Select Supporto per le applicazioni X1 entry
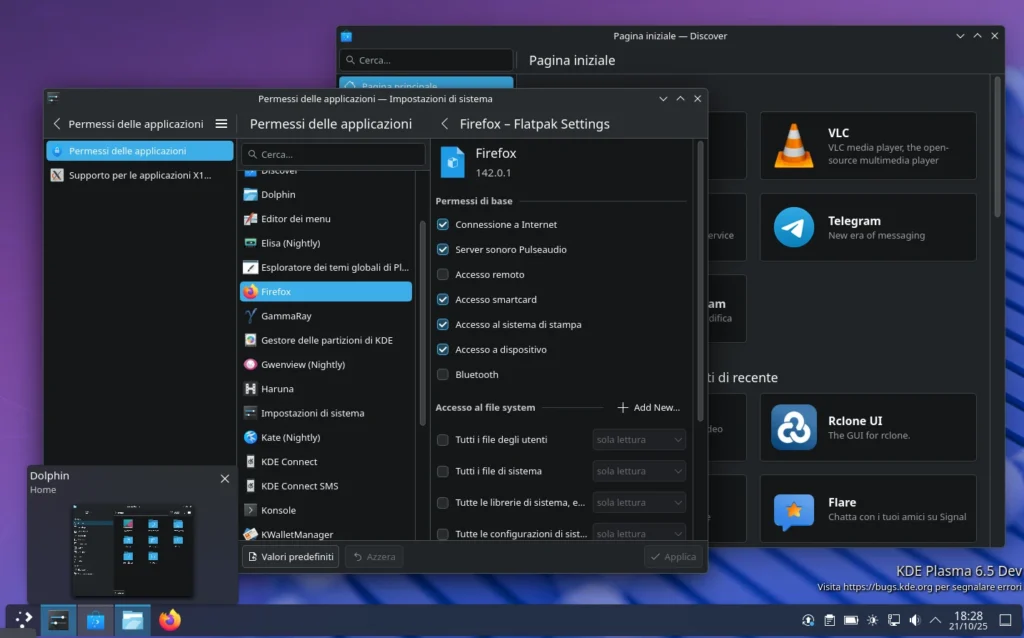The height and width of the screenshot is (638, 1024). (x=139, y=175)
